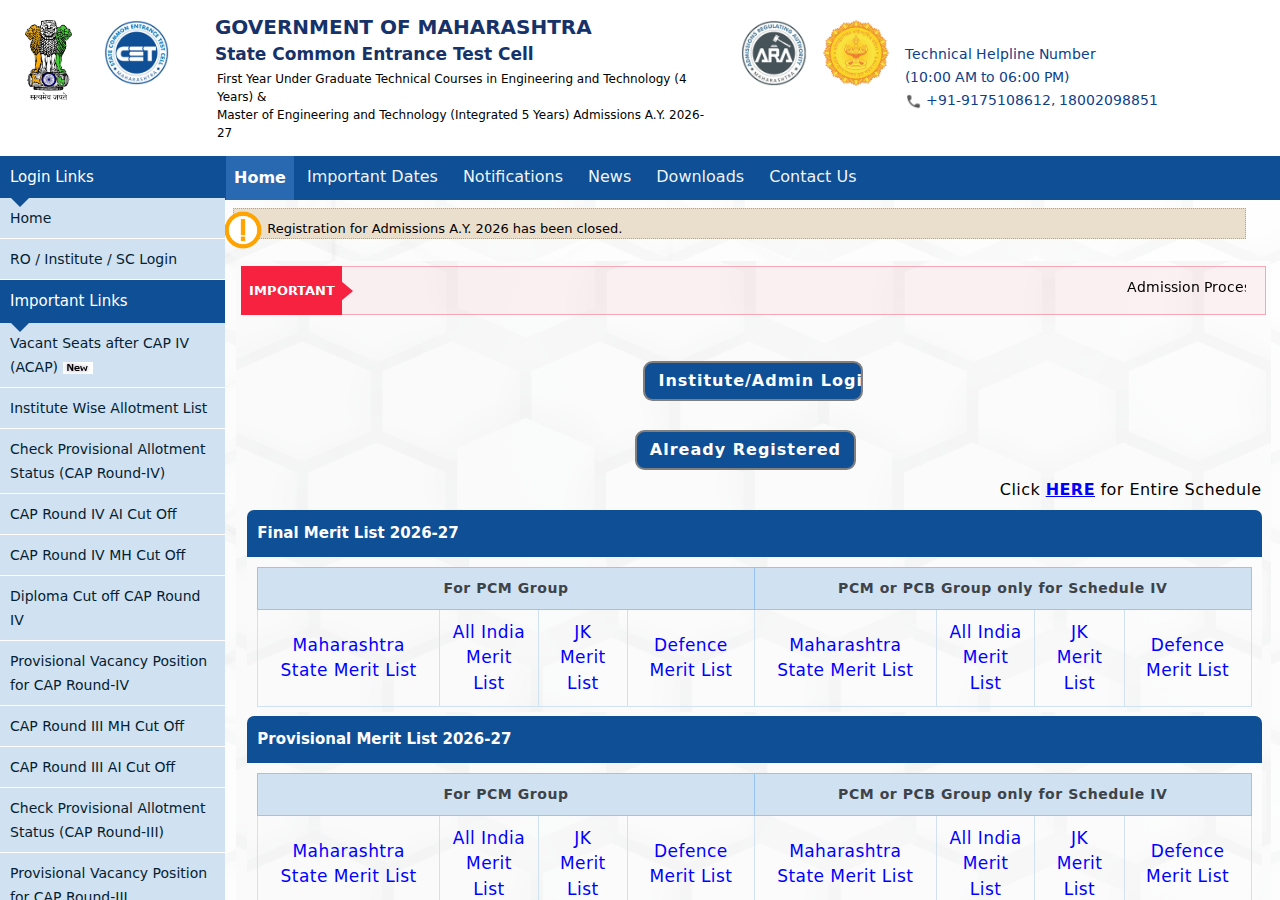Click the red IMPORTANT label
Image resolution: width=1280 pixels, height=900 pixels.
(x=292, y=291)
